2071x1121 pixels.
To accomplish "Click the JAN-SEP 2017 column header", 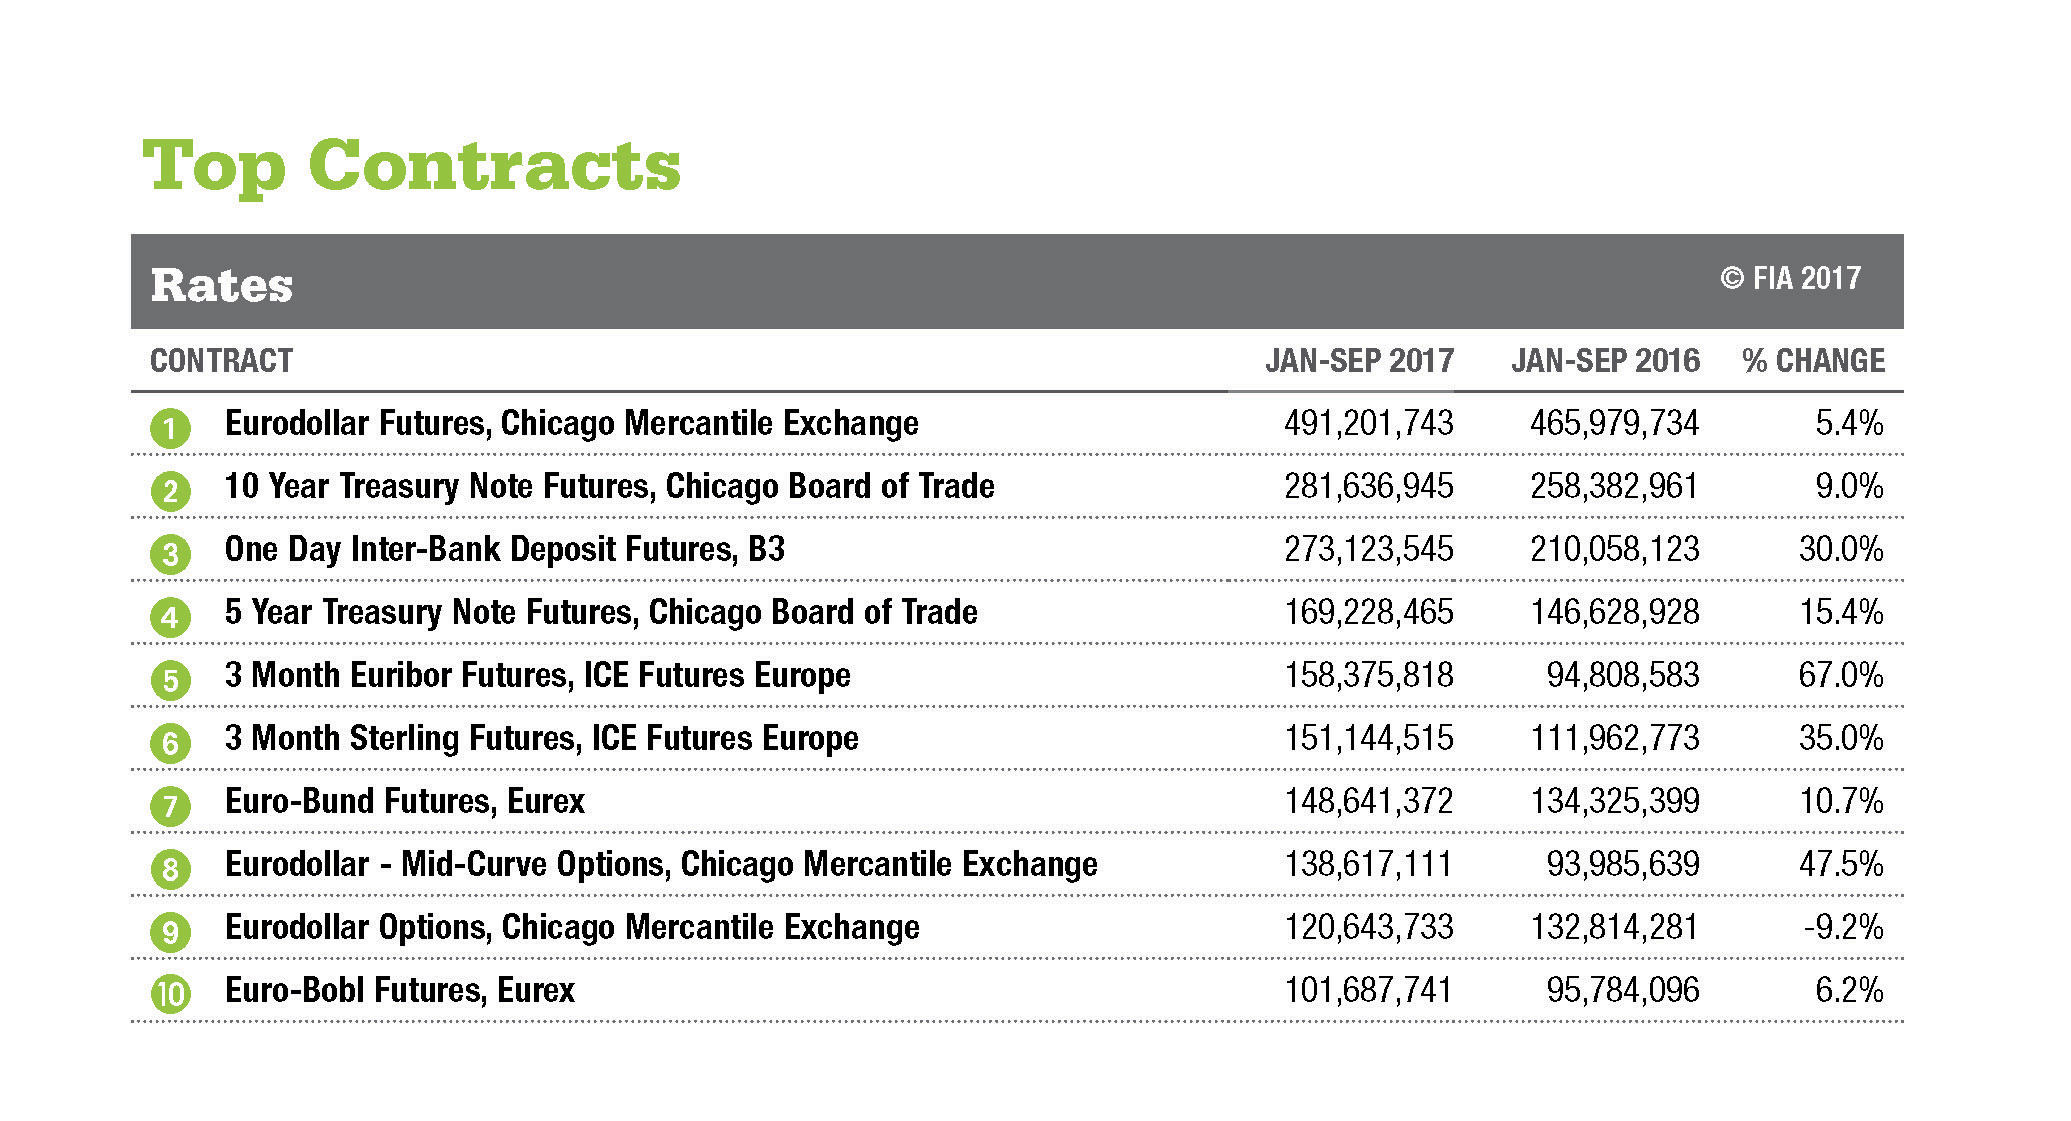I will pos(1359,361).
